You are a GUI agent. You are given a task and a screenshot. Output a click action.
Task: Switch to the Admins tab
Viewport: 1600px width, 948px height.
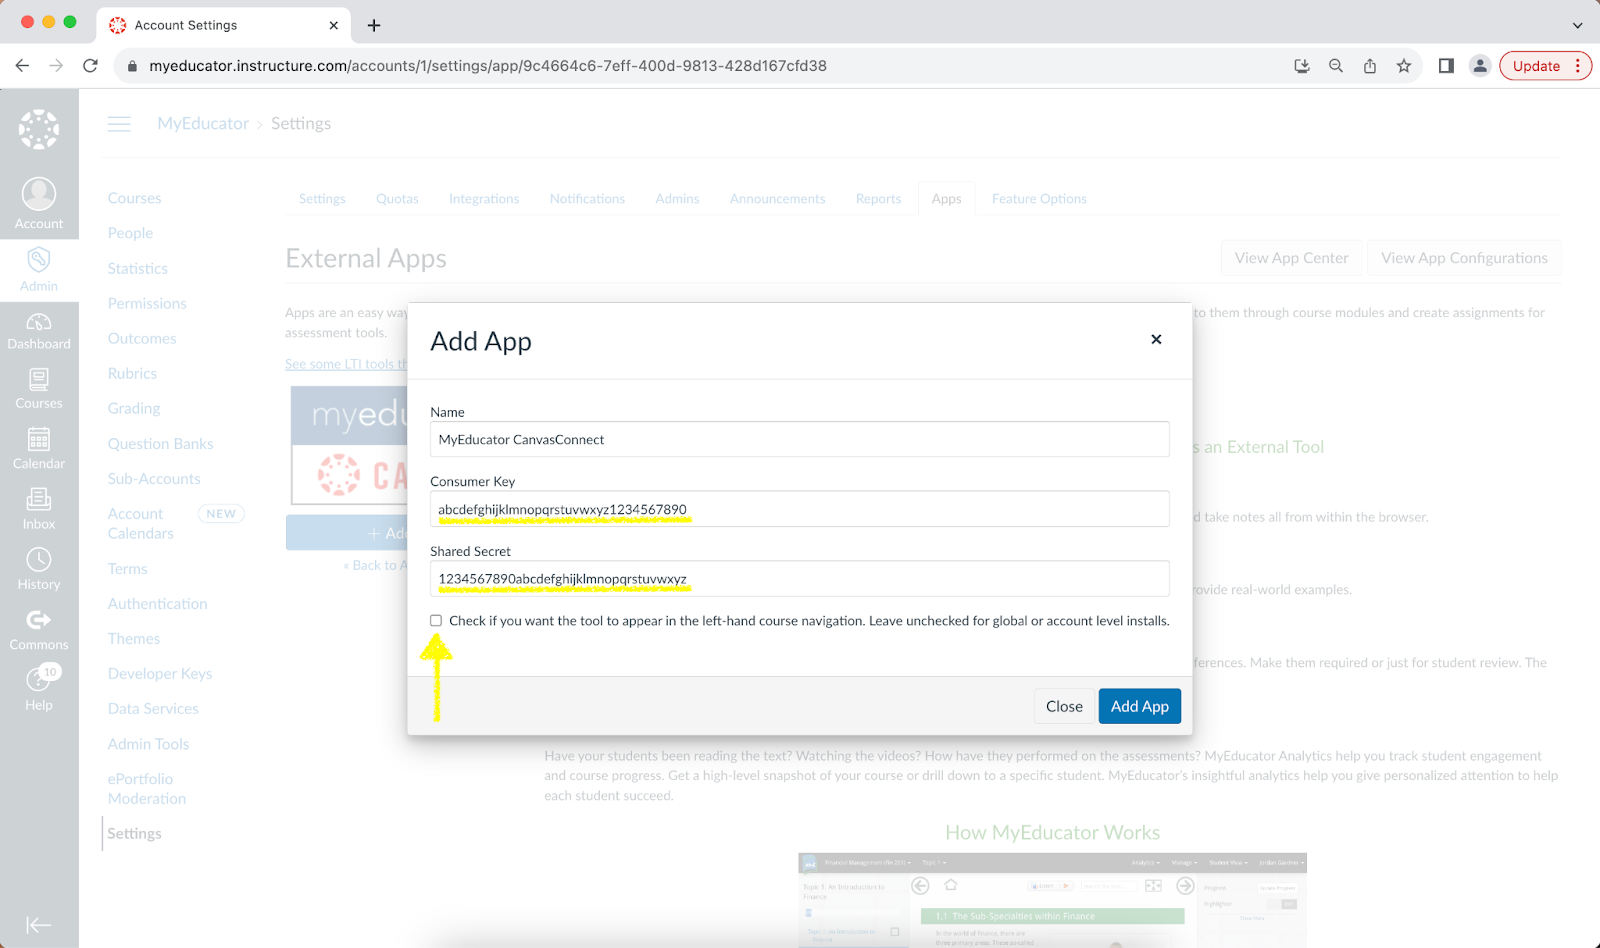677,199
